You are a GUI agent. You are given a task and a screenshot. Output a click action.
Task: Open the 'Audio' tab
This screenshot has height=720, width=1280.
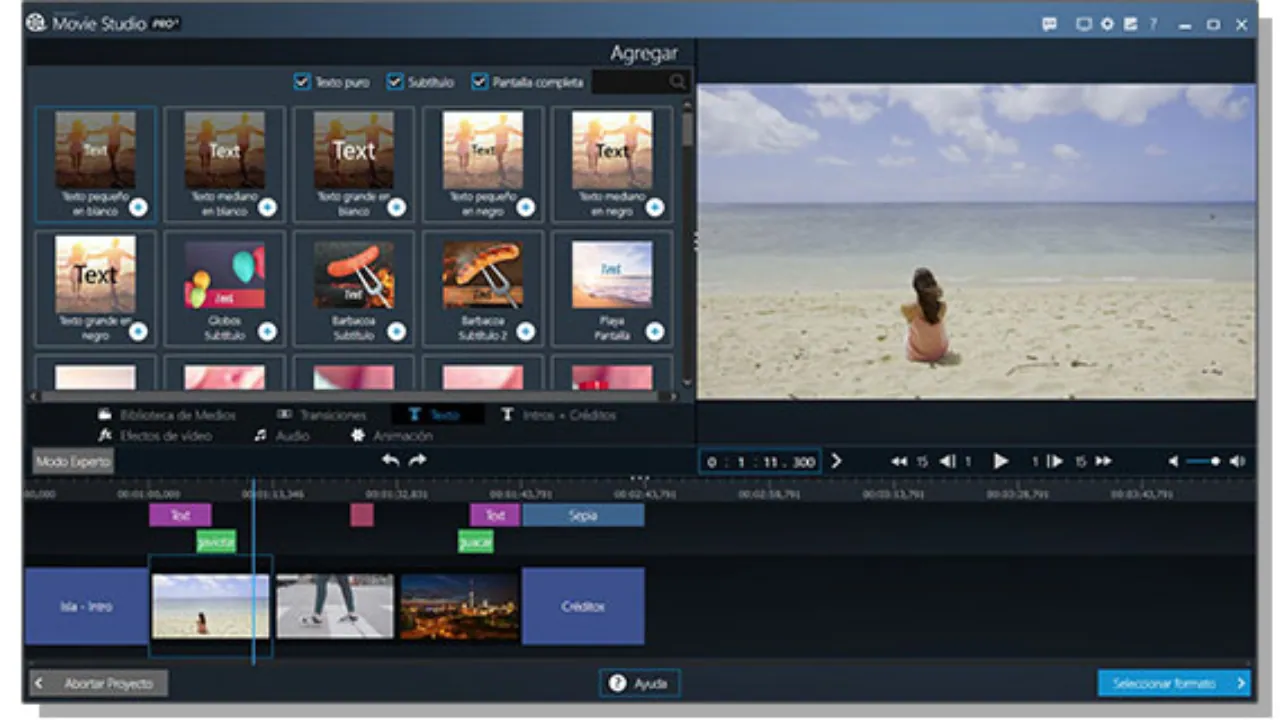[x=282, y=436]
